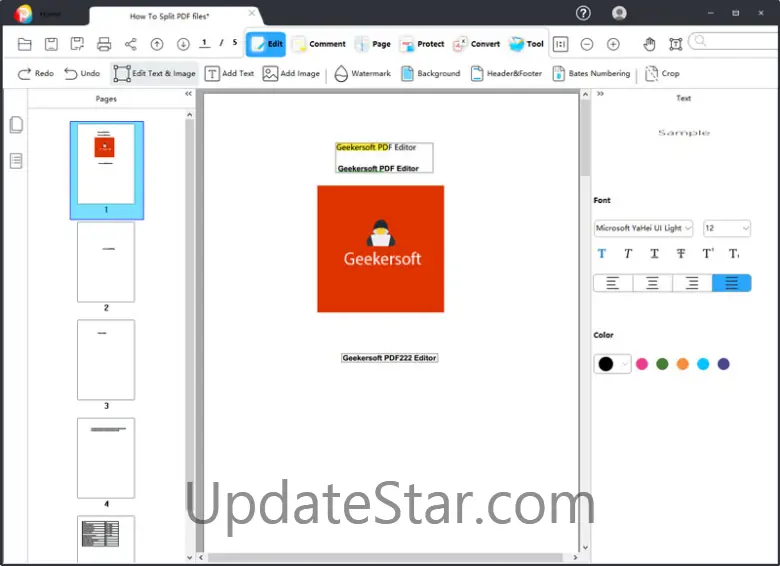The image size is (780, 566).
Task: Click the Background tool
Action: click(431, 74)
